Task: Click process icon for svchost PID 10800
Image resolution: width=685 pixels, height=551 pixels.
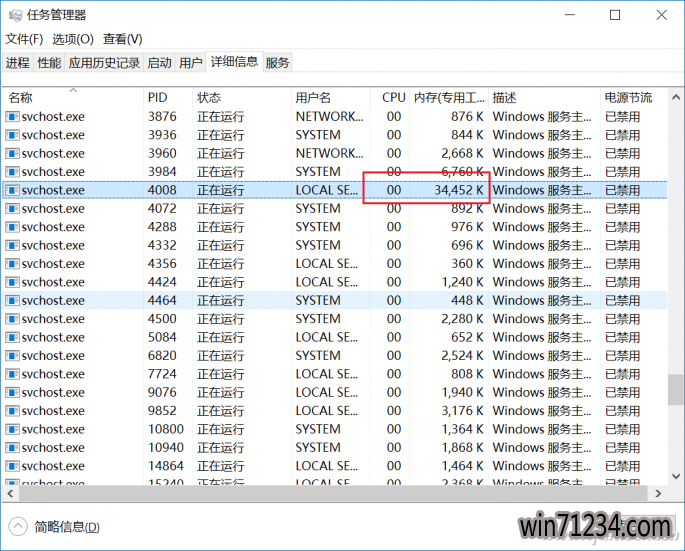Action: pyautogui.click(x=12, y=429)
